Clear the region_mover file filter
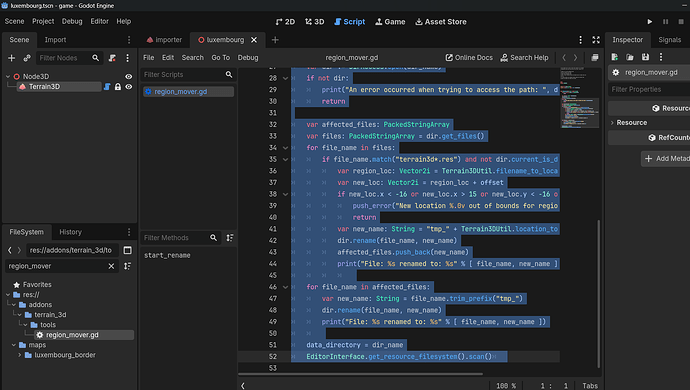Image resolution: width=690 pixels, height=390 pixels. [x=111, y=266]
